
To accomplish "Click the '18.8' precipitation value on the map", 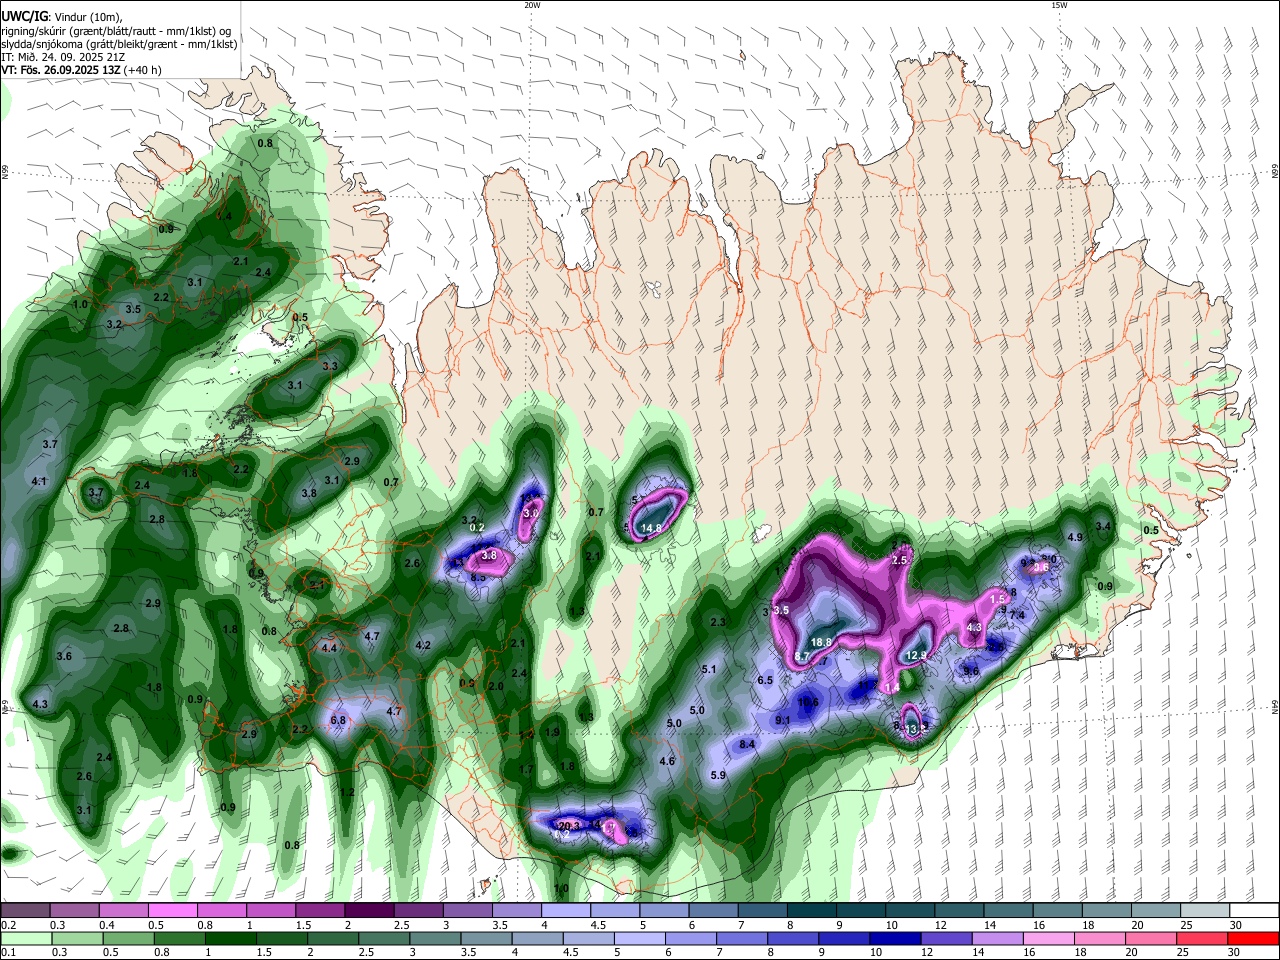I will click(x=822, y=642).
